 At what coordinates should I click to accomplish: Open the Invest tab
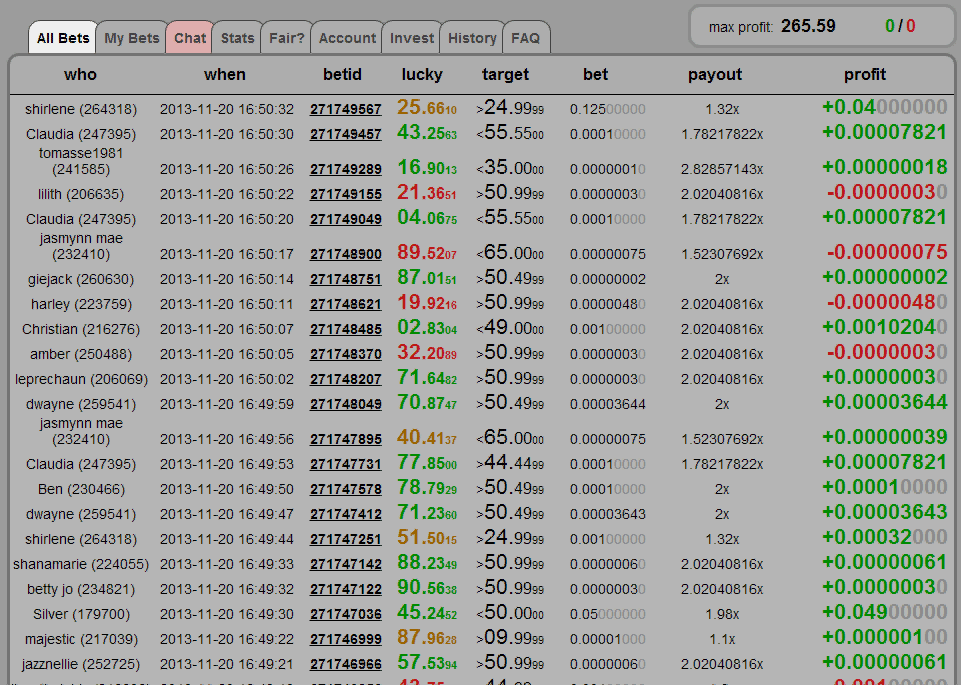pos(412,38)
